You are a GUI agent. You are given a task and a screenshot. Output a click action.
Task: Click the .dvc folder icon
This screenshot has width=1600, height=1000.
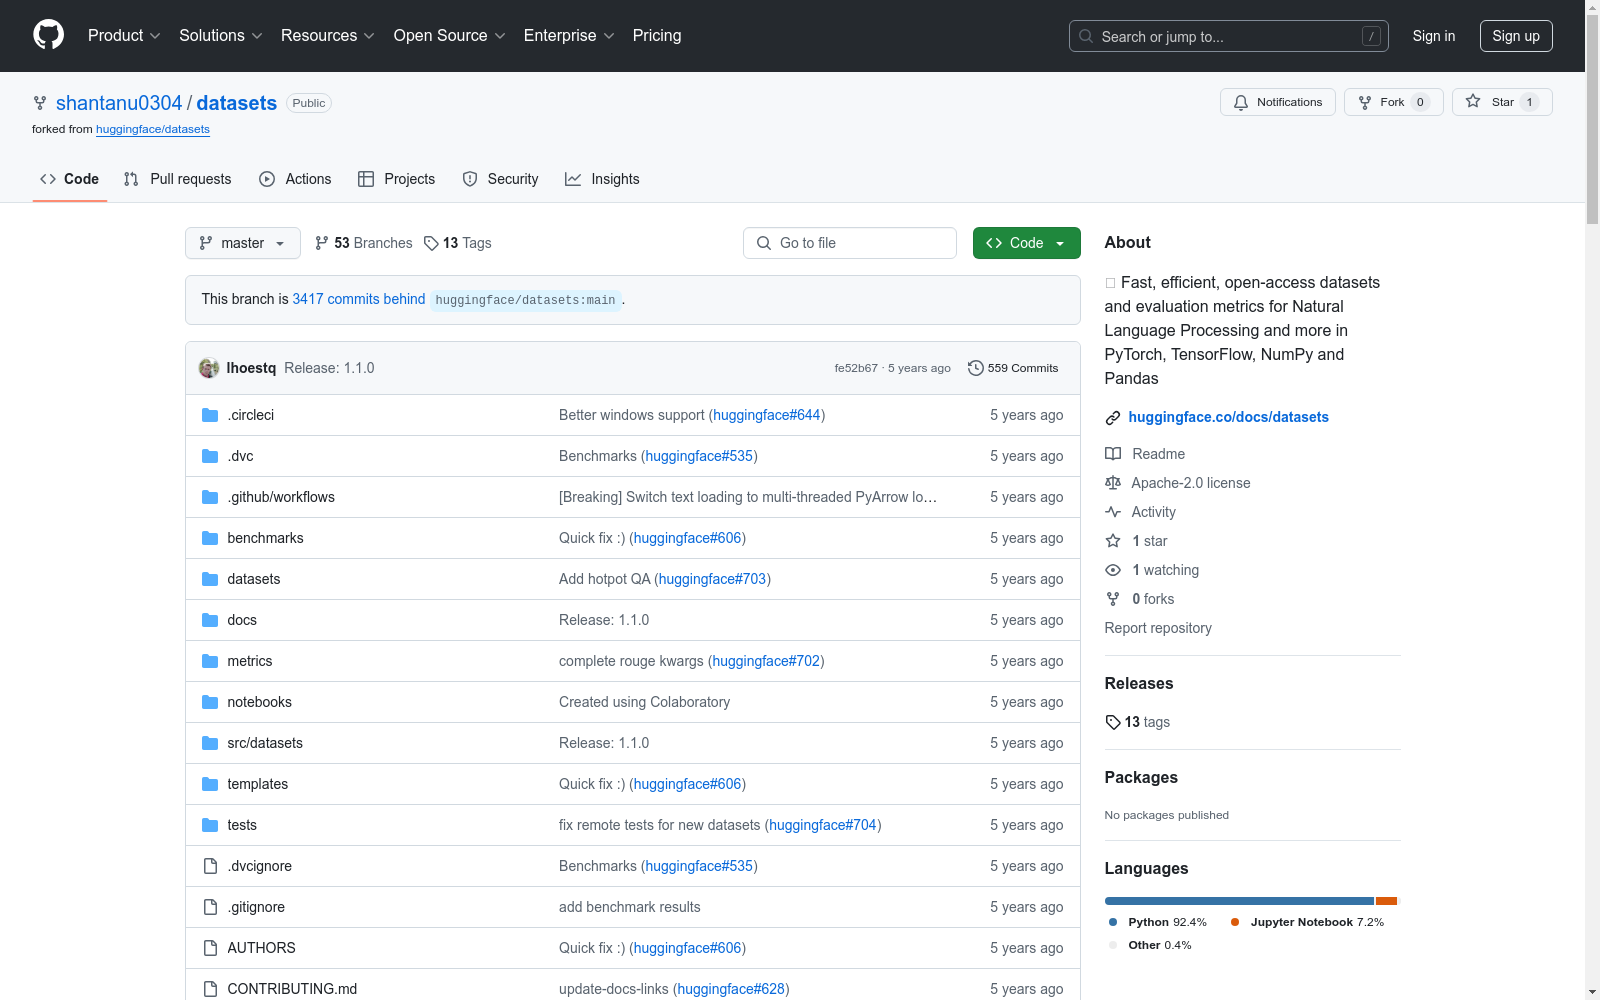(x=210, y=456)
